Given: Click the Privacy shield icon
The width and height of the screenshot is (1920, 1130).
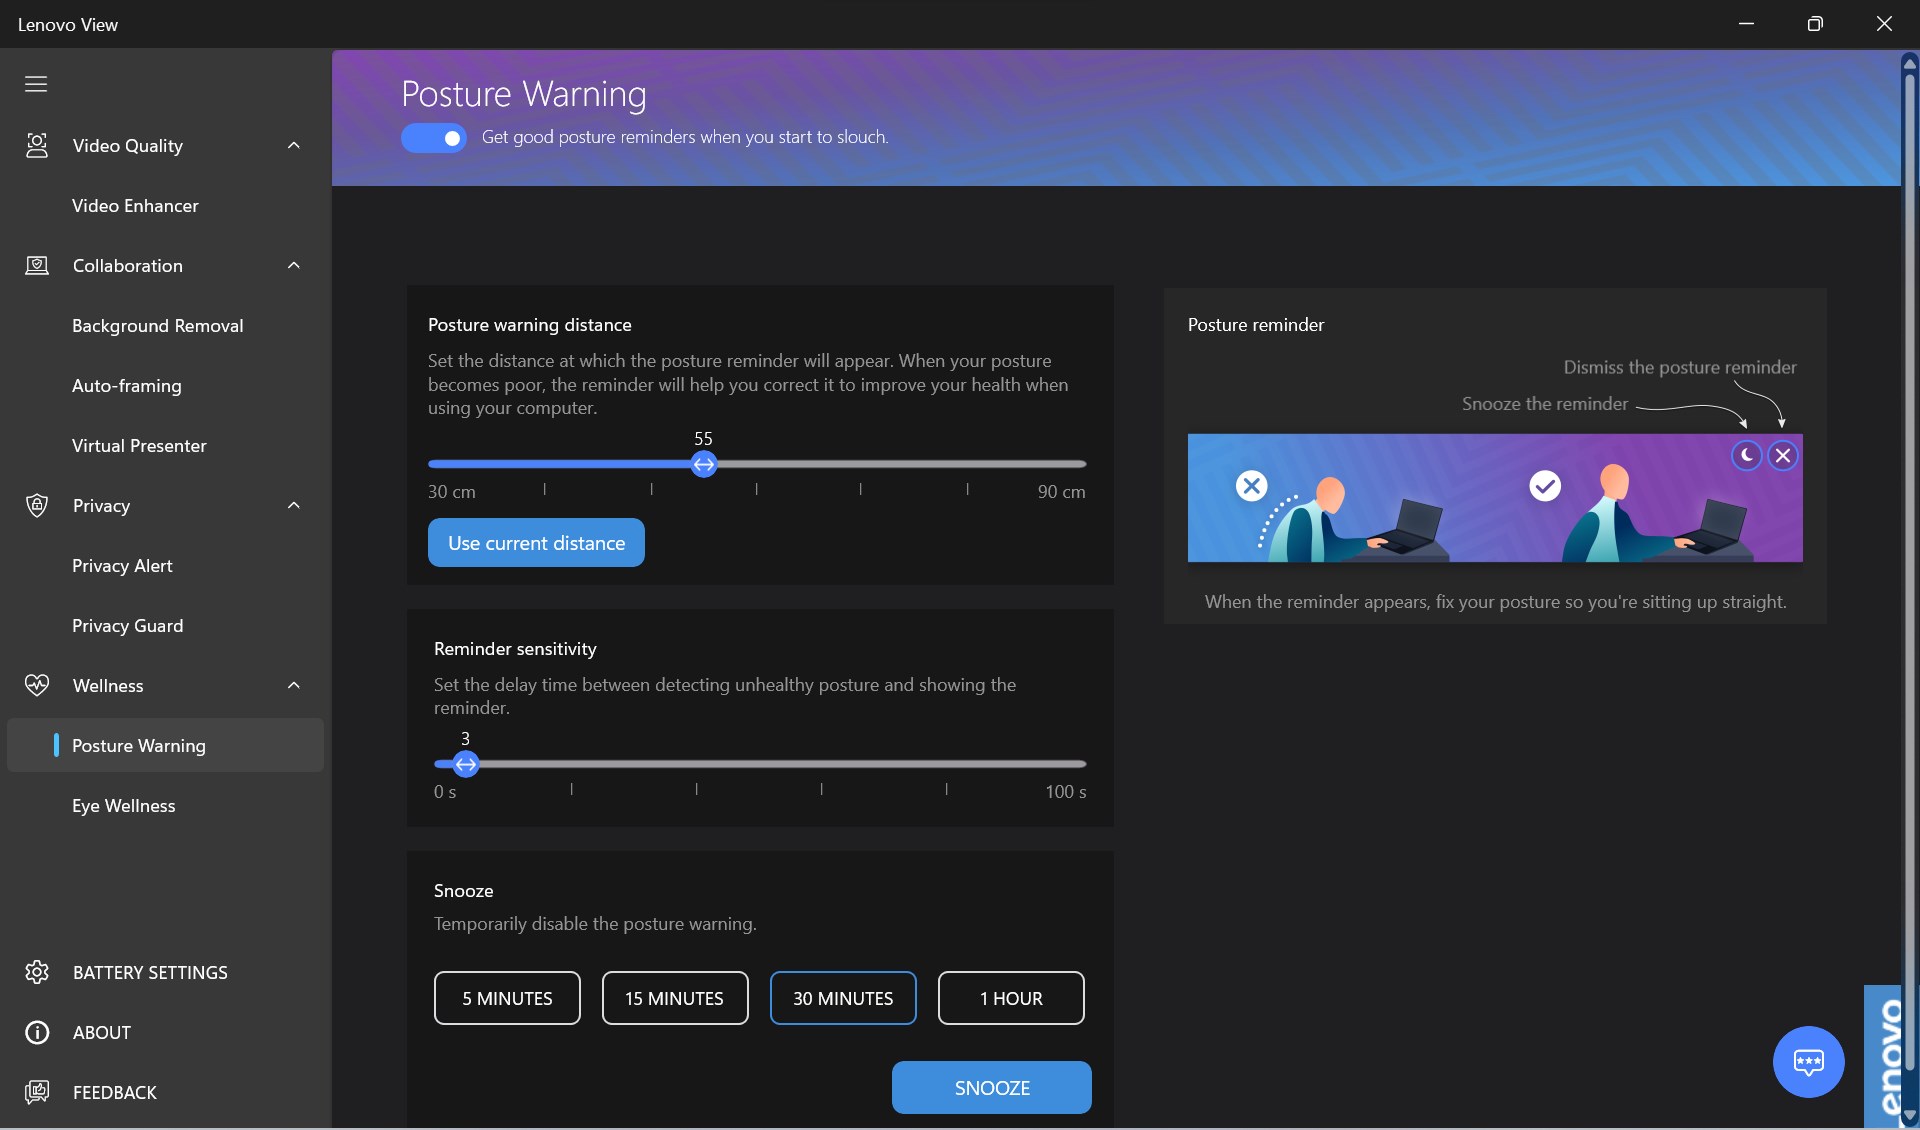Looking at the screenshot, I should click(x=37, y=506).
